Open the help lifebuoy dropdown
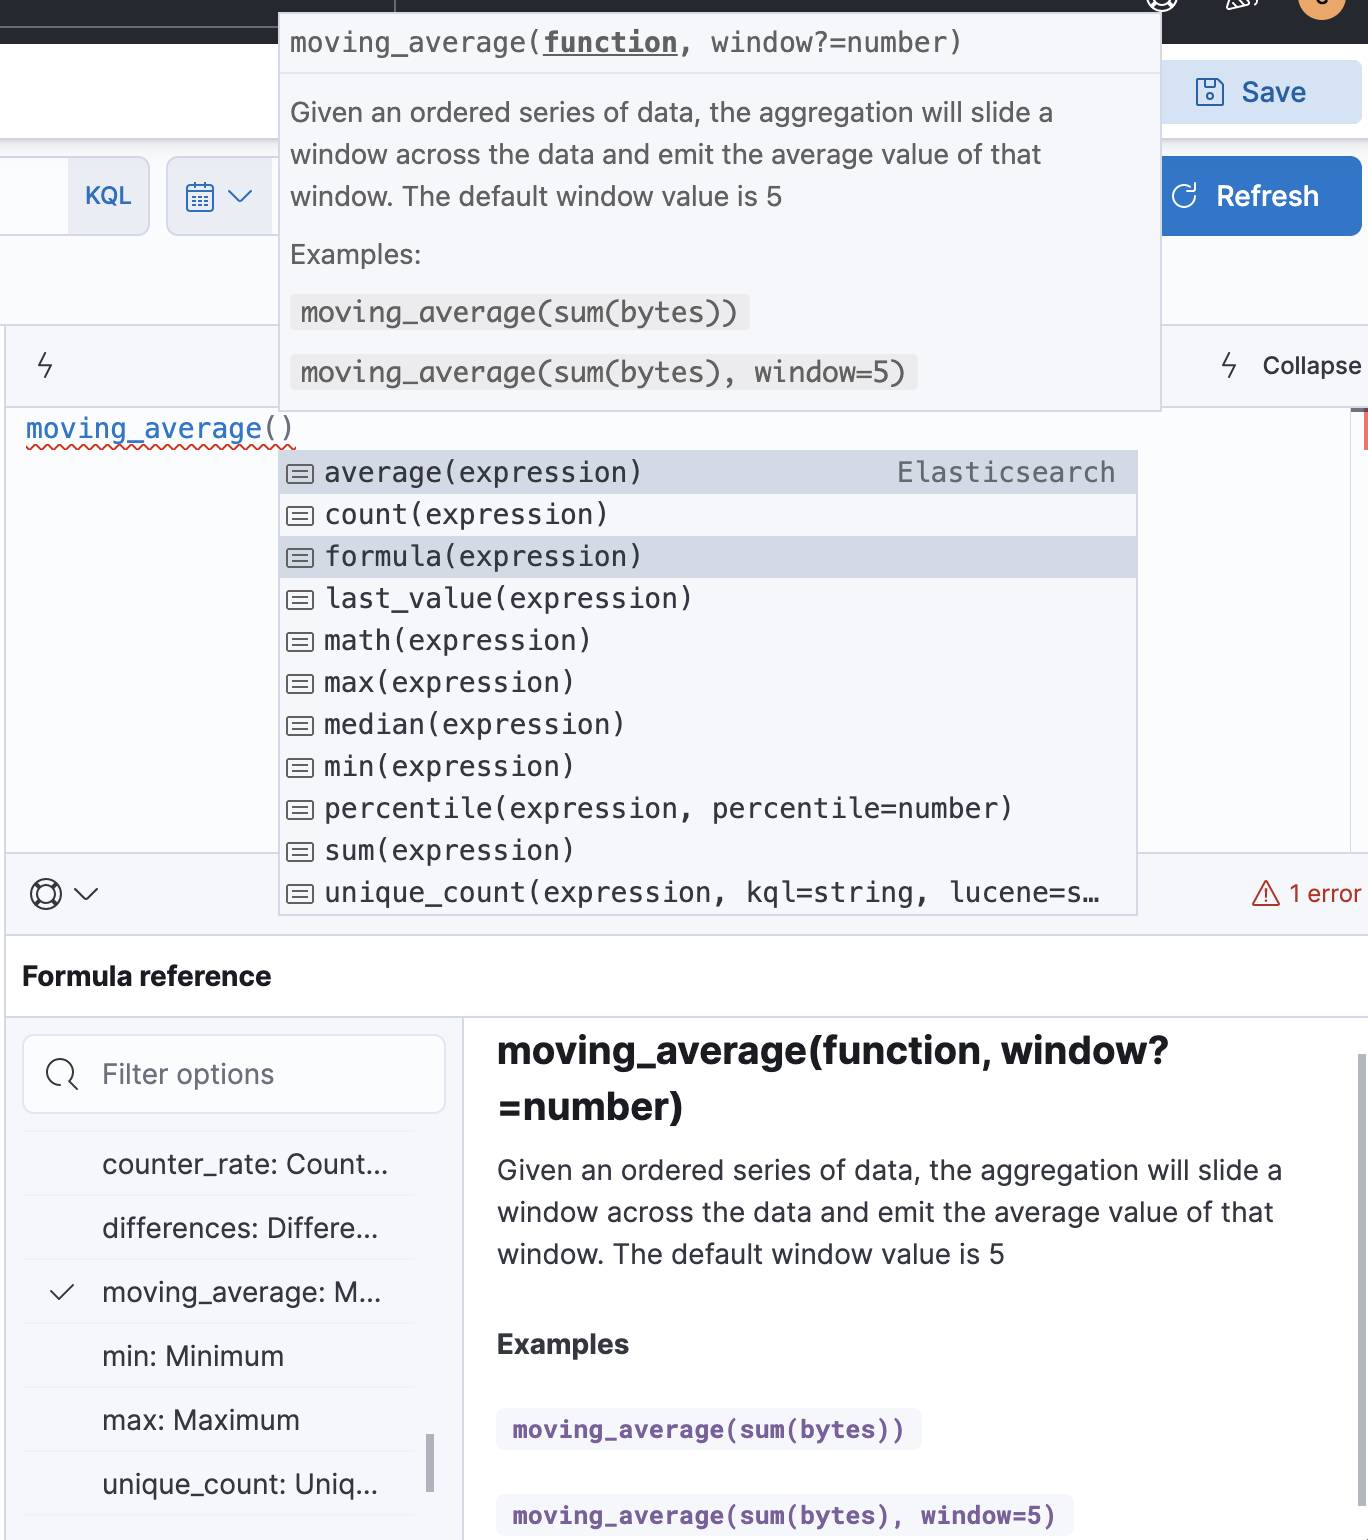The image size is (1368, 1540). 63,893
